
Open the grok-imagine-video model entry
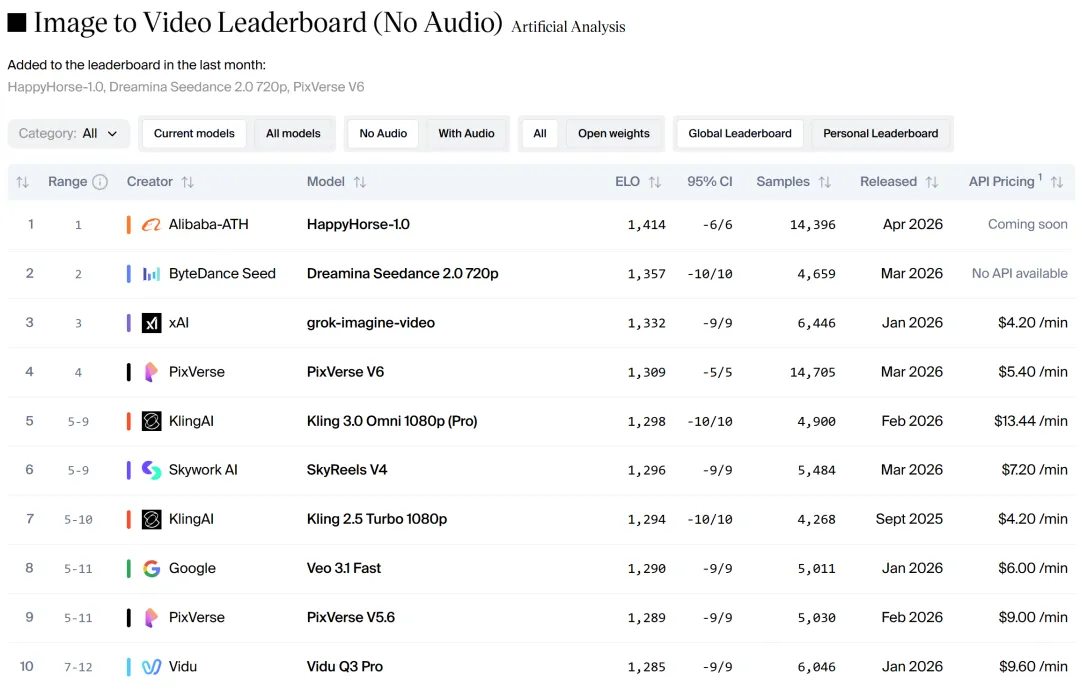pyautogui.click(x=371, y=323)
